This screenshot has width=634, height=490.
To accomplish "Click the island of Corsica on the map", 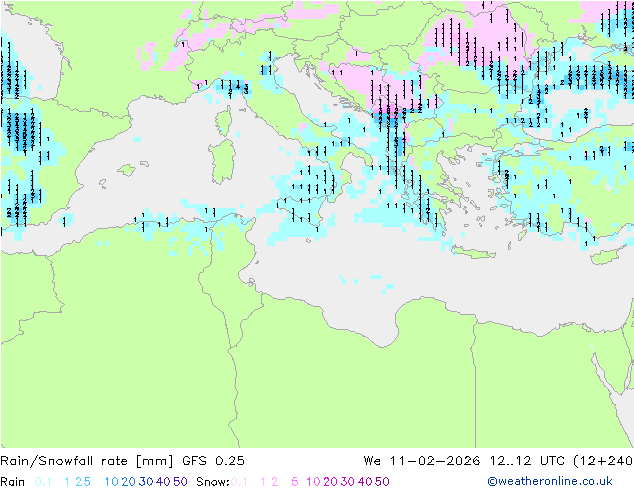I will (x=224, y=121).
